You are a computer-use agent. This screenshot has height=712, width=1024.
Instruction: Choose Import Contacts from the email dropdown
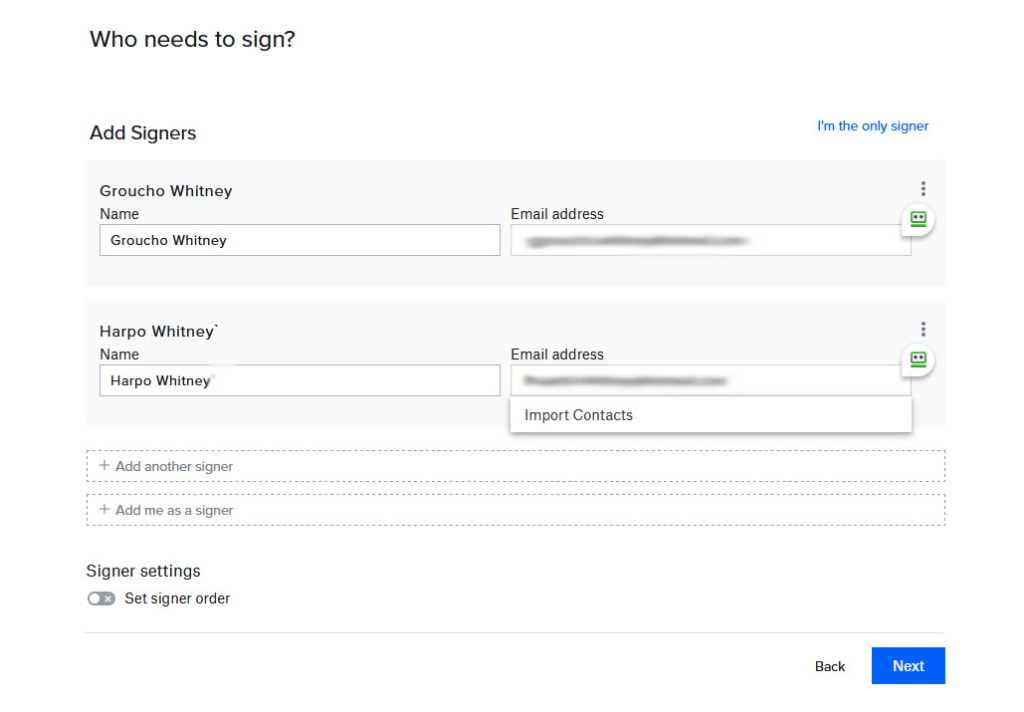578,415
